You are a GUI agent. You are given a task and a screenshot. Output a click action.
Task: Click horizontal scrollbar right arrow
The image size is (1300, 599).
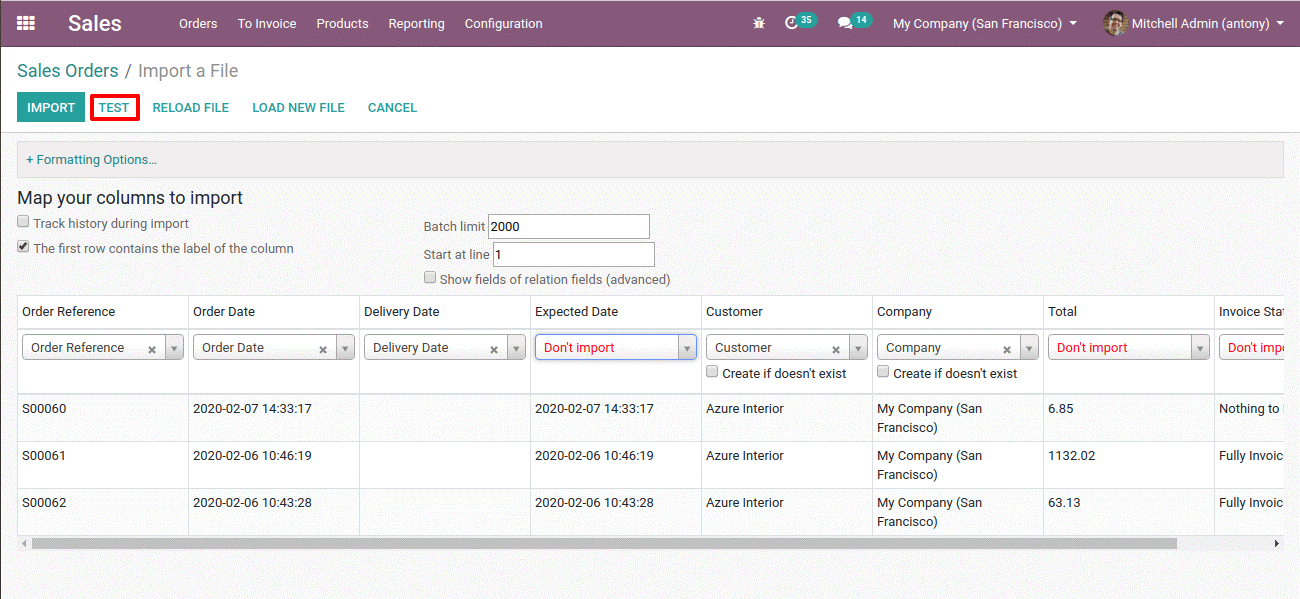[x=1277, y=544]
